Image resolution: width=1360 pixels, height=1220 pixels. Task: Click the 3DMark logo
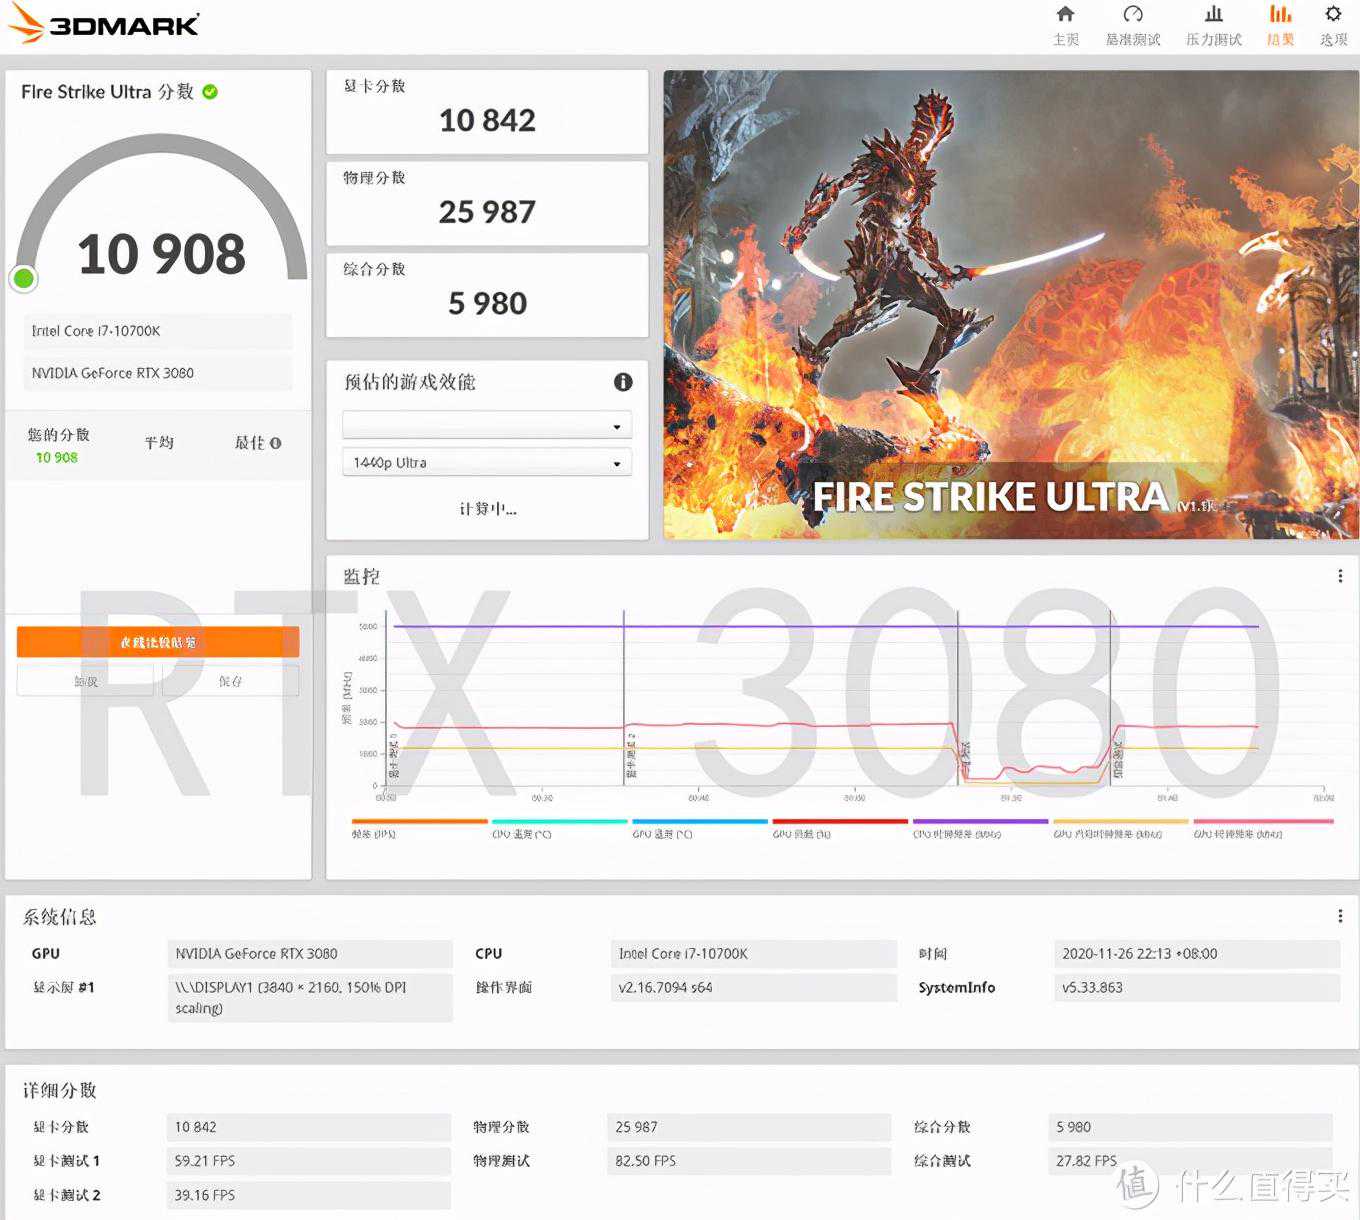[104, 24]
